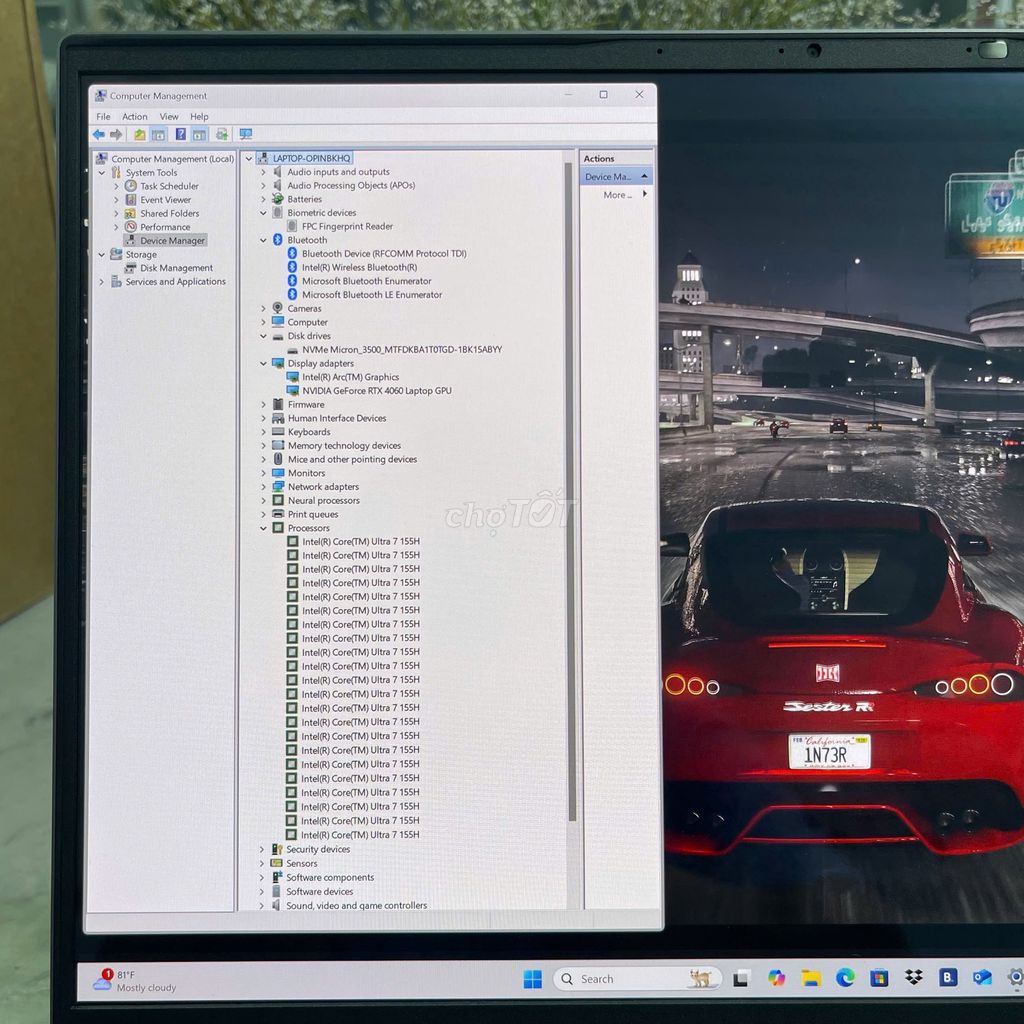The height and width of the screenshot is (1024, 1024).
Task: Open the Action menu
Action: pyautogui.click(x=135, y=117)
